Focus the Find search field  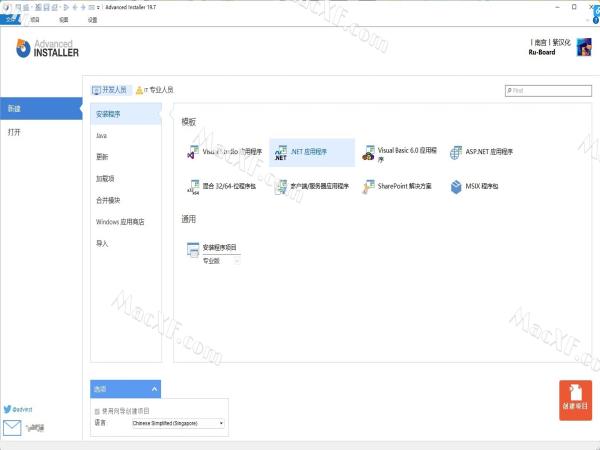(548, 91)
